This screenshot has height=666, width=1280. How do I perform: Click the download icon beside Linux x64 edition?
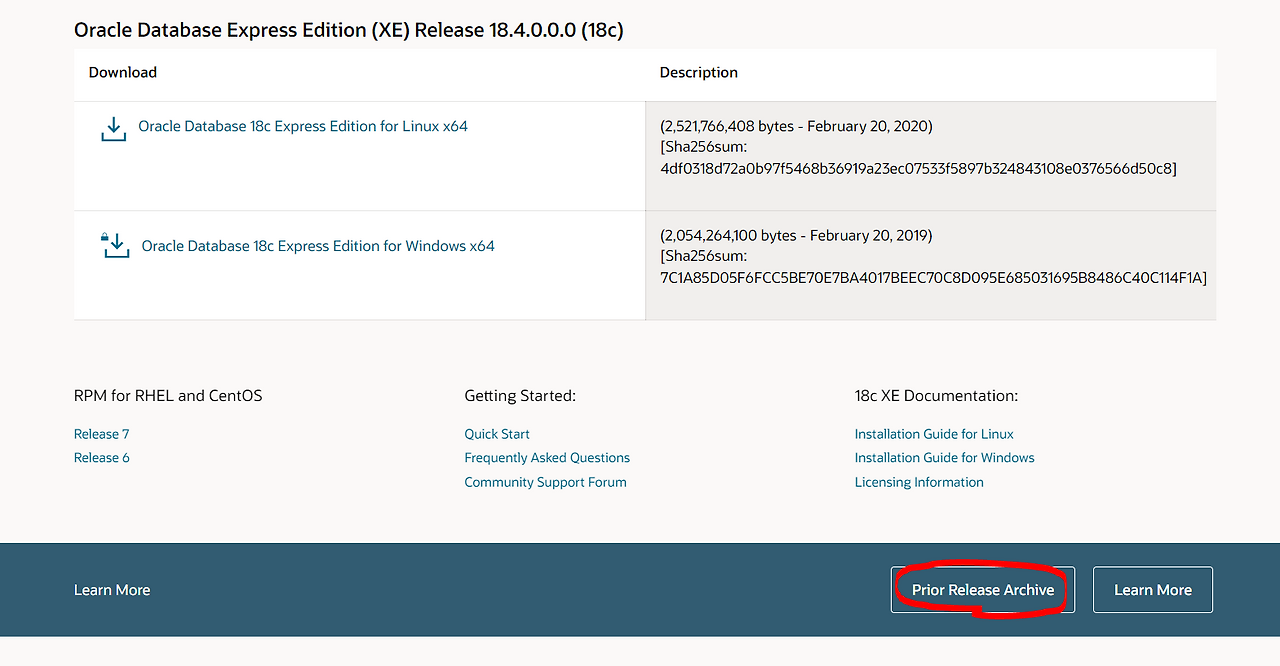coord(114,129)
